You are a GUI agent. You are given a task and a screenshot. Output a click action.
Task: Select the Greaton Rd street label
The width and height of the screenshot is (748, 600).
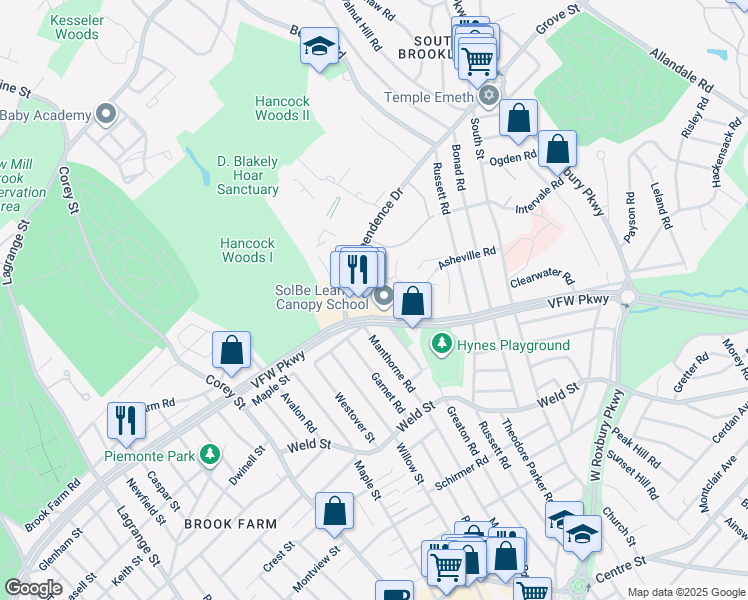pos(462,431)
